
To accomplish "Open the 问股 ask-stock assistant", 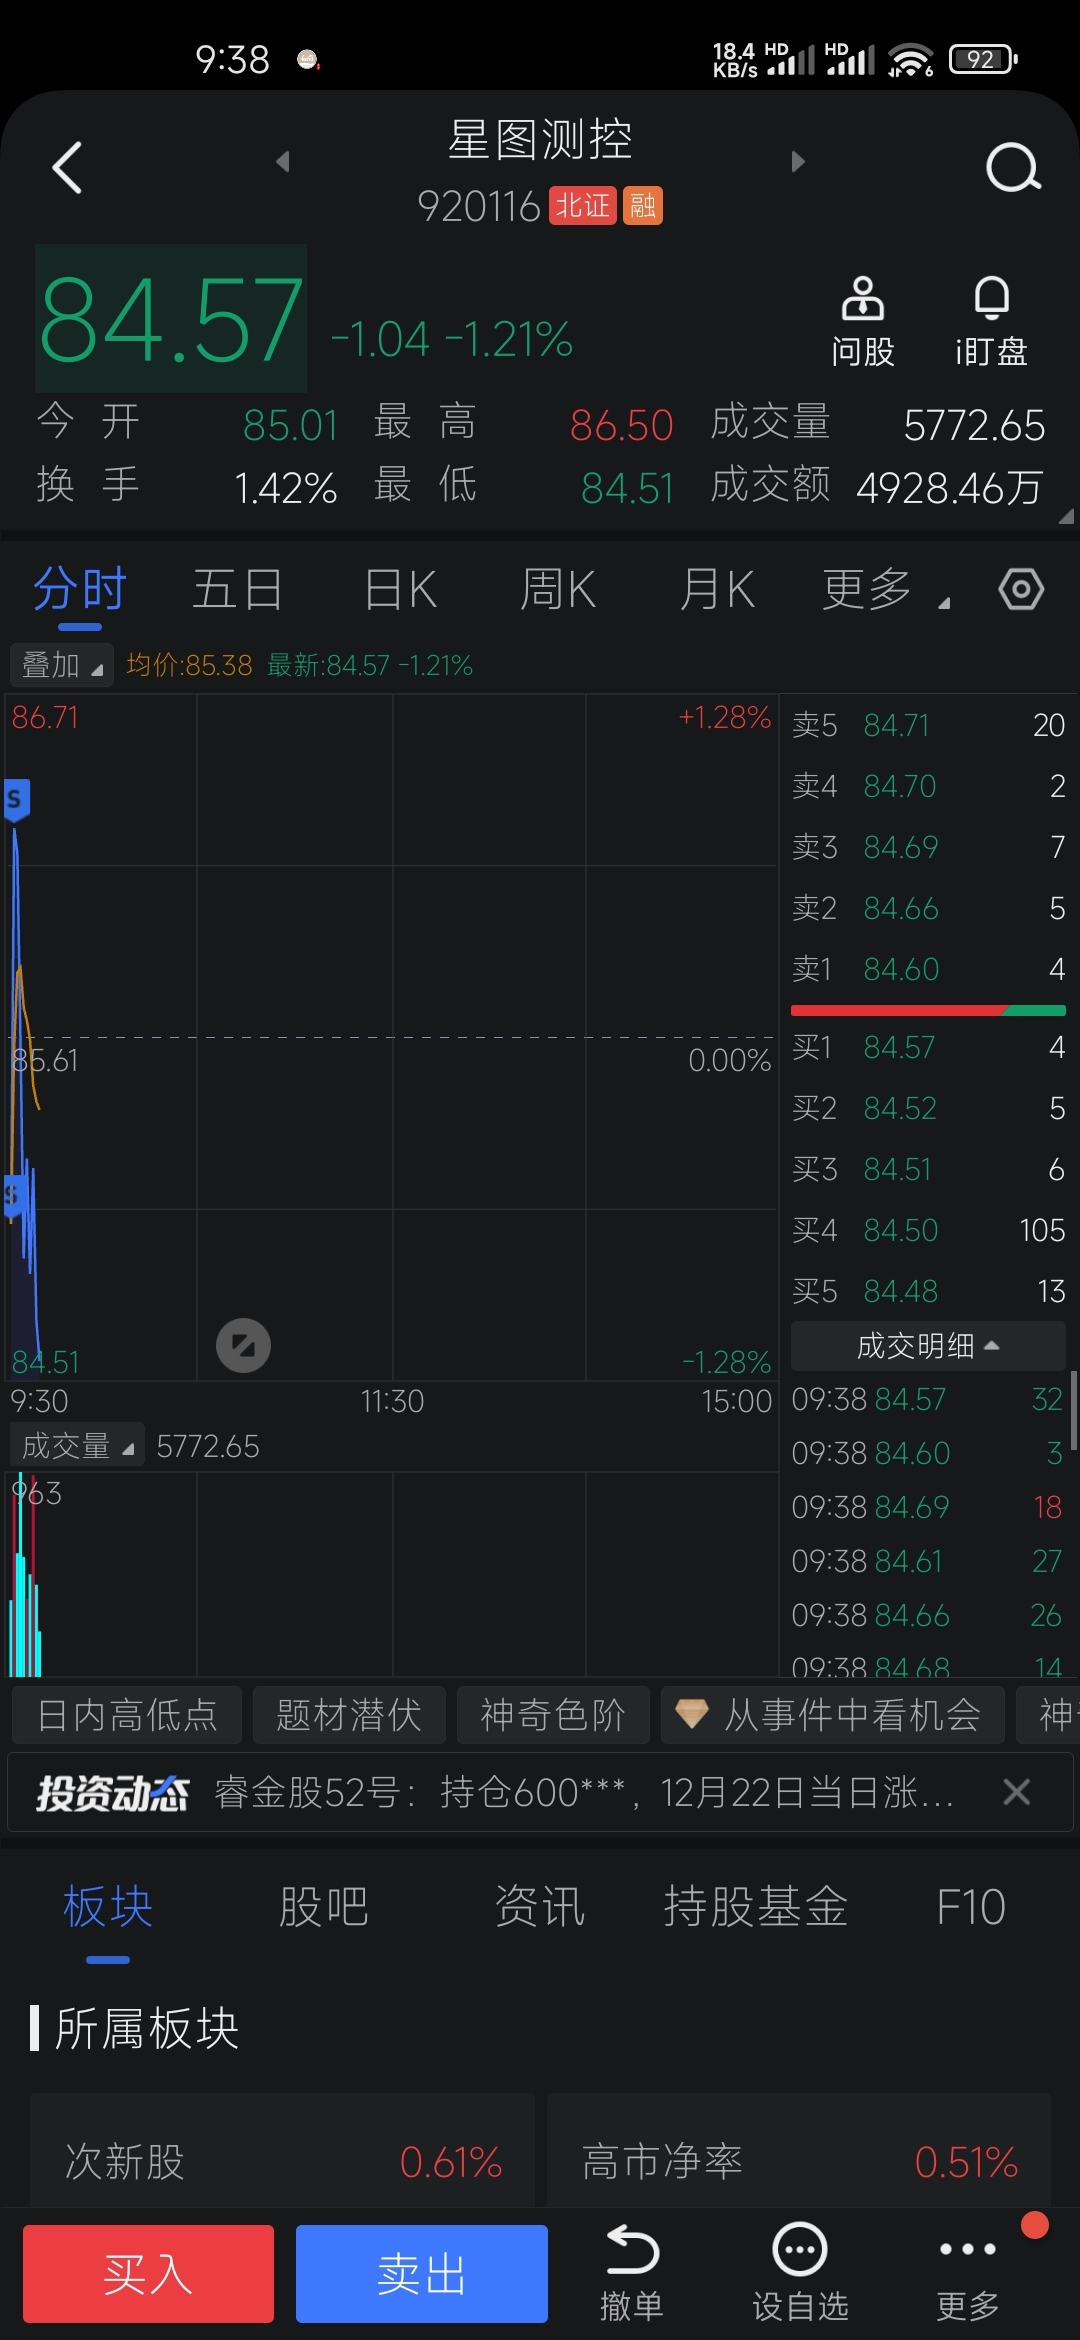I will pos(862,322).
